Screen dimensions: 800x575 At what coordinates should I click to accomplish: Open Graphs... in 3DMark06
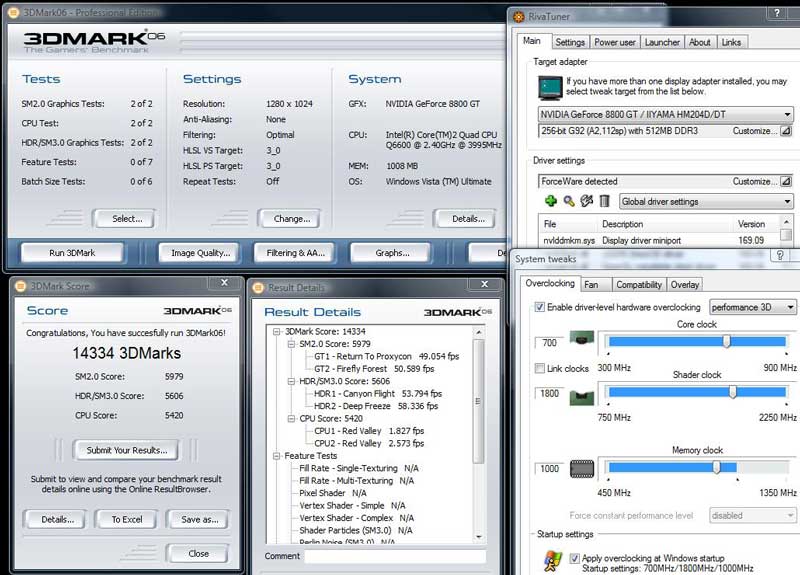392,253
